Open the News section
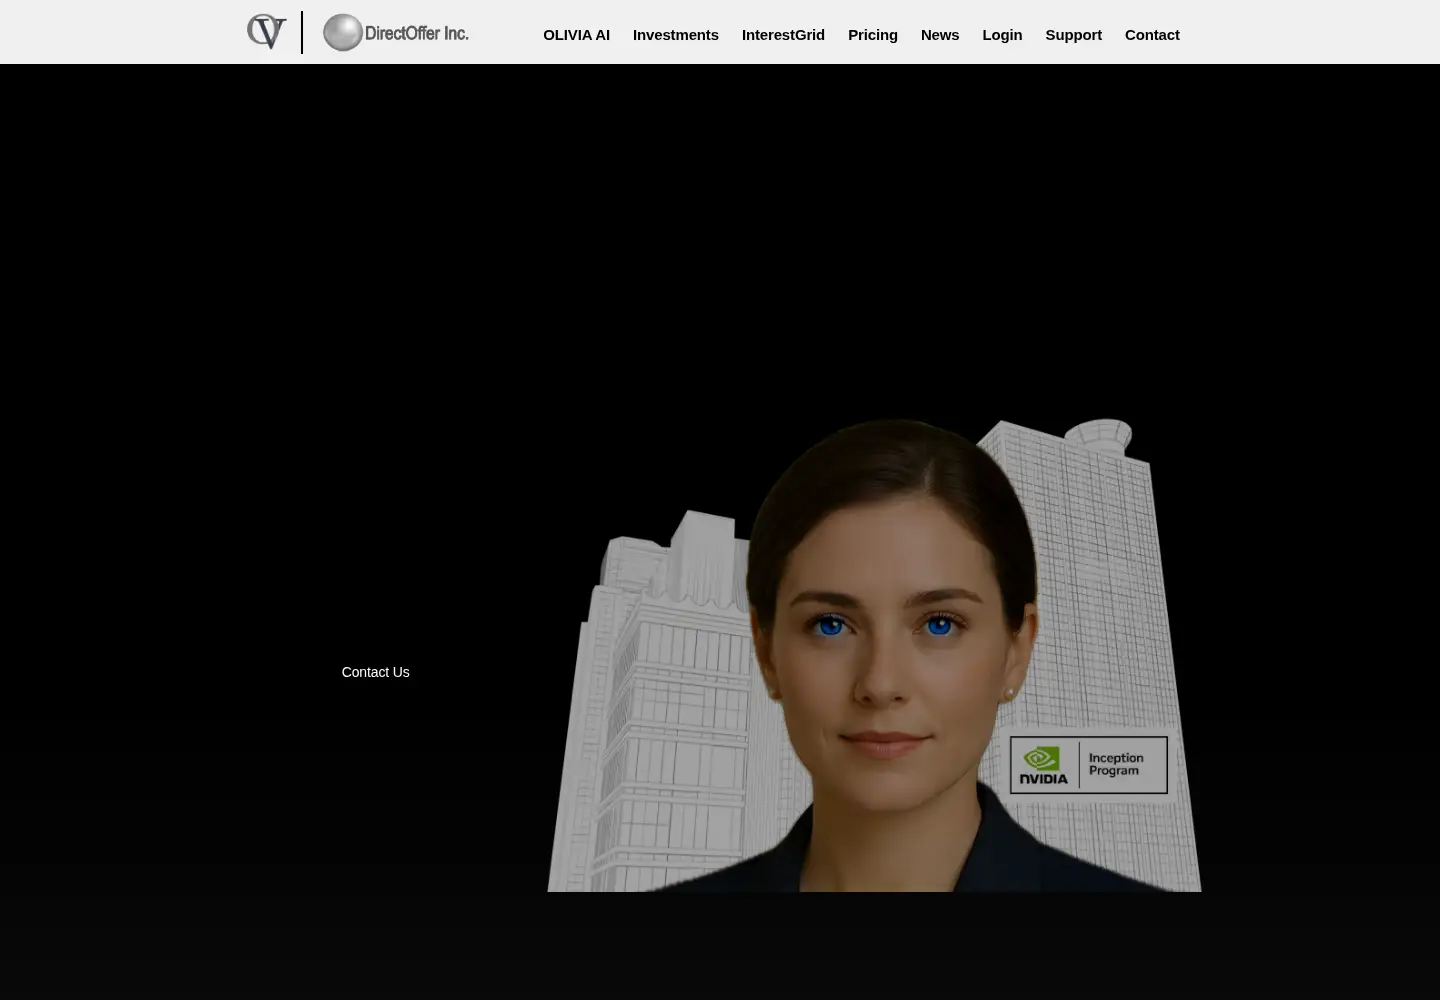The width and height of the screenshot is (1440, 1000). pyautogui.click(x=940, y=34)
